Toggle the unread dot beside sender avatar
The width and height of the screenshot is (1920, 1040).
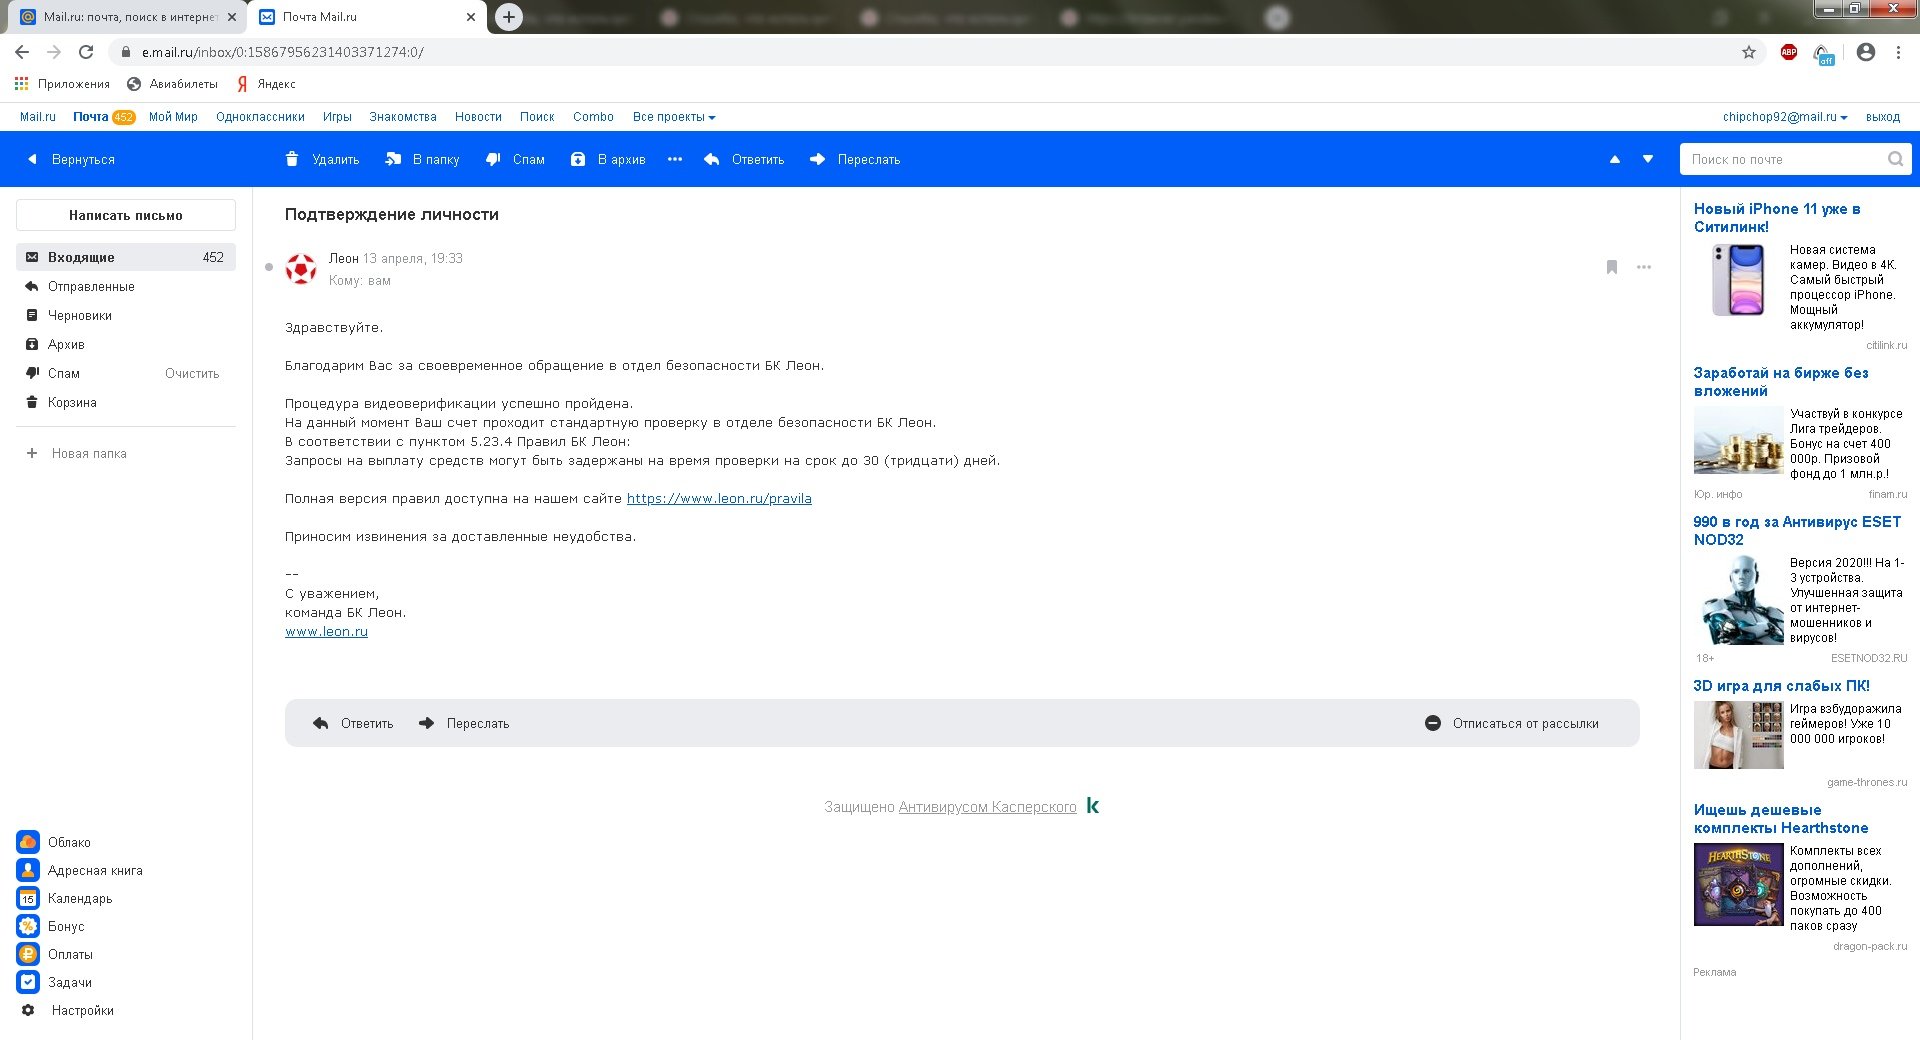coord(269,267)
